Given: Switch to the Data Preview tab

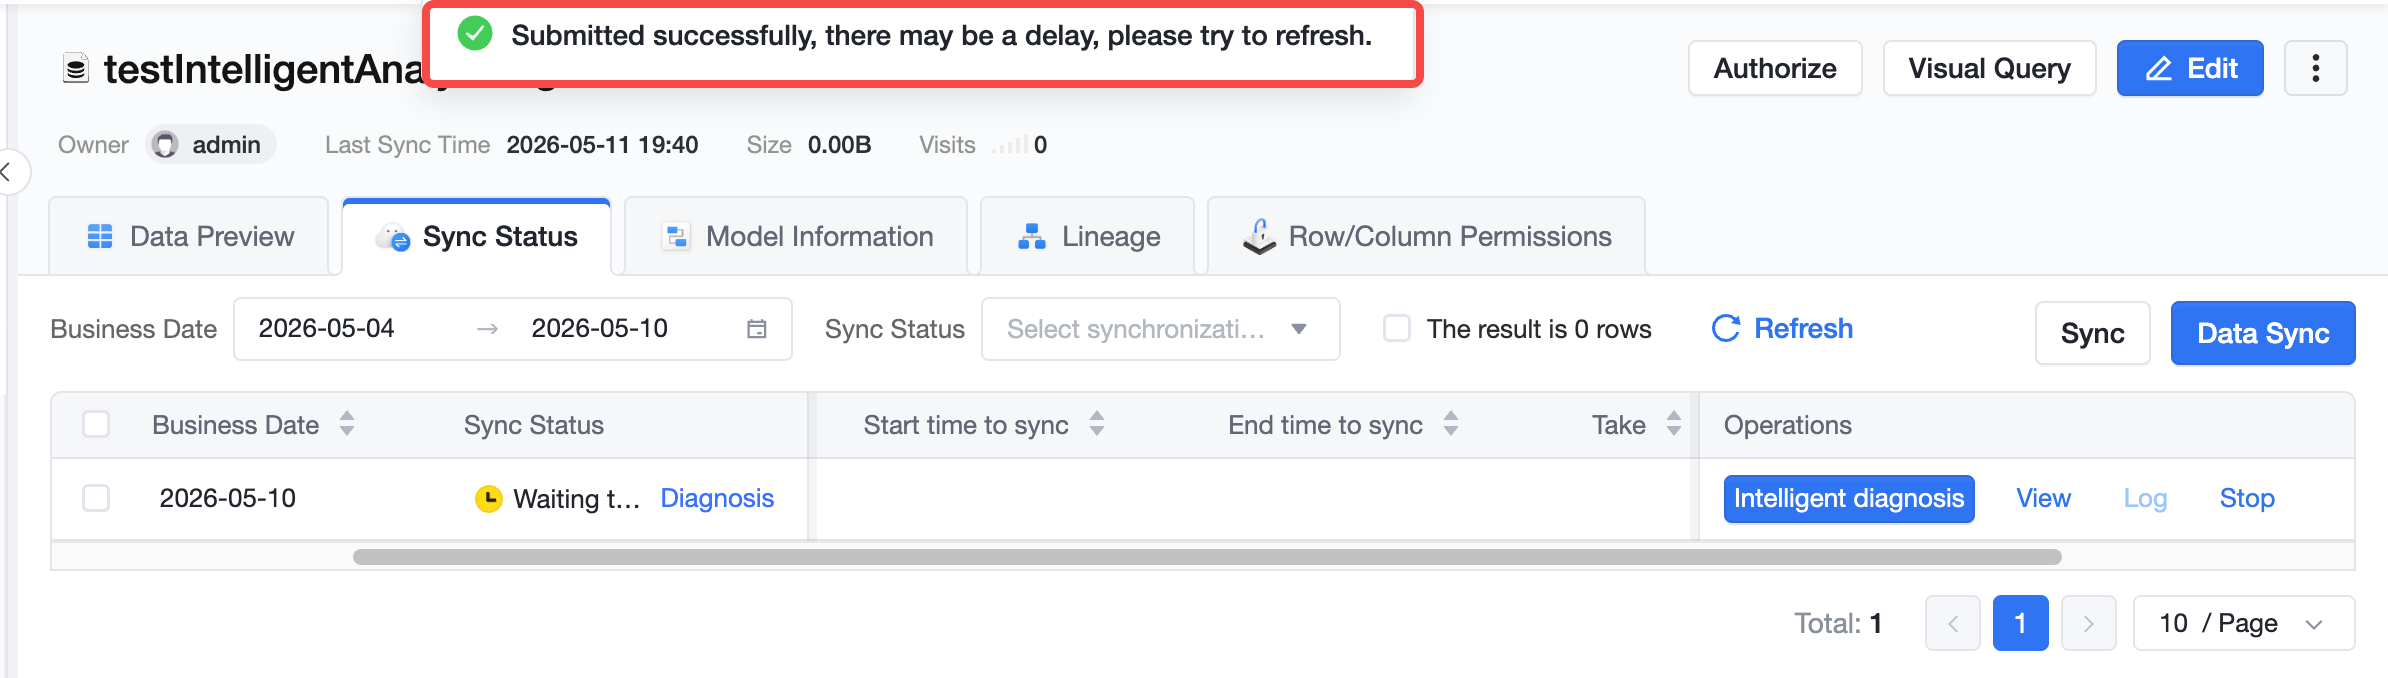Looking at the screenshot, I should (189, 236).
